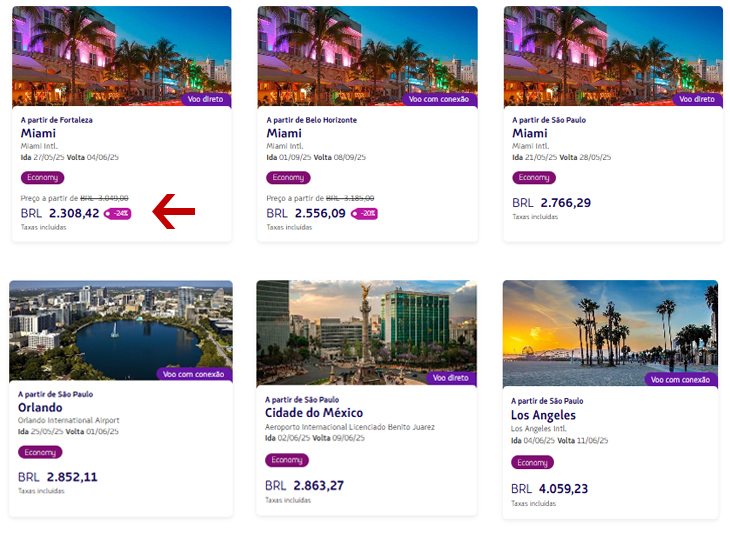Click 'Voo com conexão' label on Orlando card

click(x=194, y=374)
